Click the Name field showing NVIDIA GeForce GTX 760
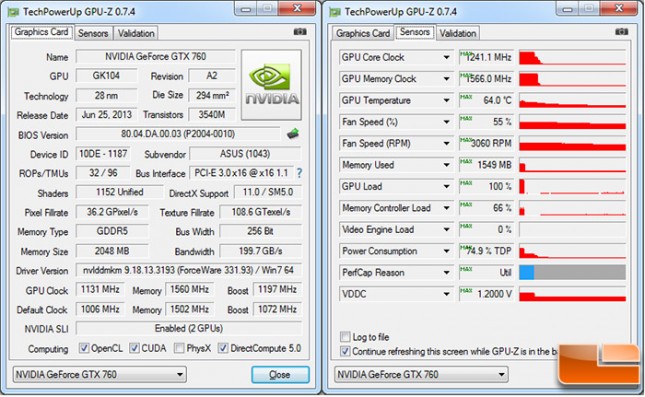Image resolution: width=645 pixels, height=397 pixels. pos(155,57)
